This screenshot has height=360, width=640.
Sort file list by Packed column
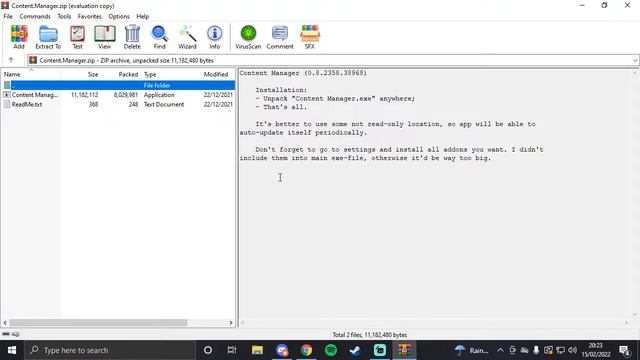pos(121,74)
